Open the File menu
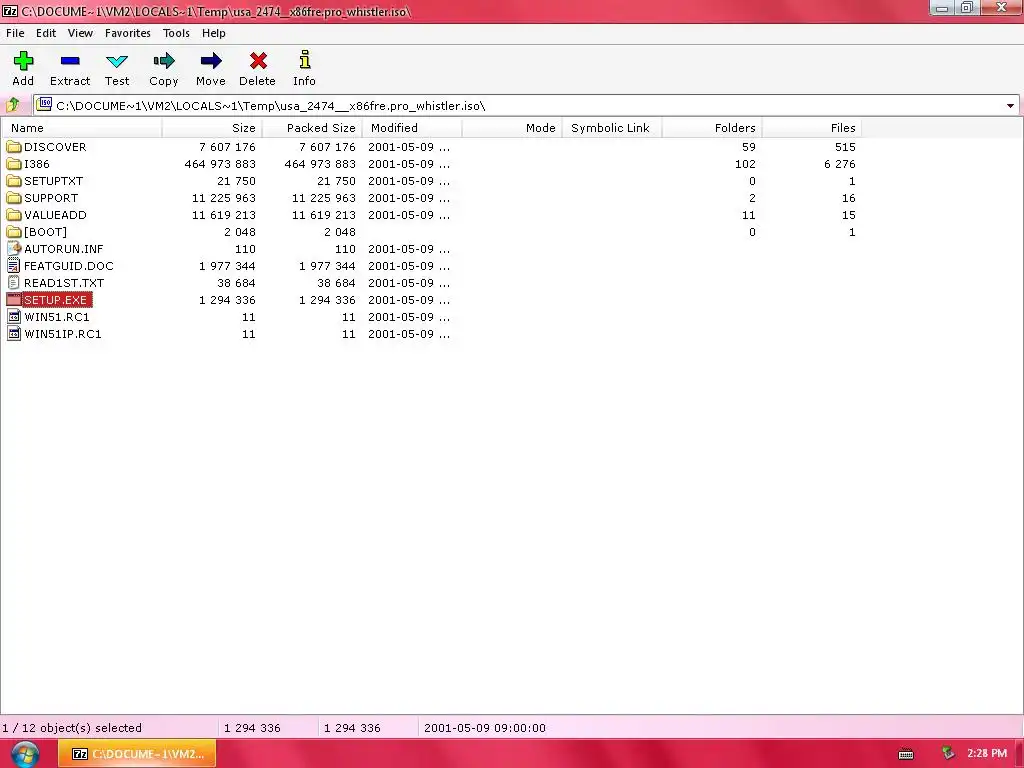 (15, 33)
